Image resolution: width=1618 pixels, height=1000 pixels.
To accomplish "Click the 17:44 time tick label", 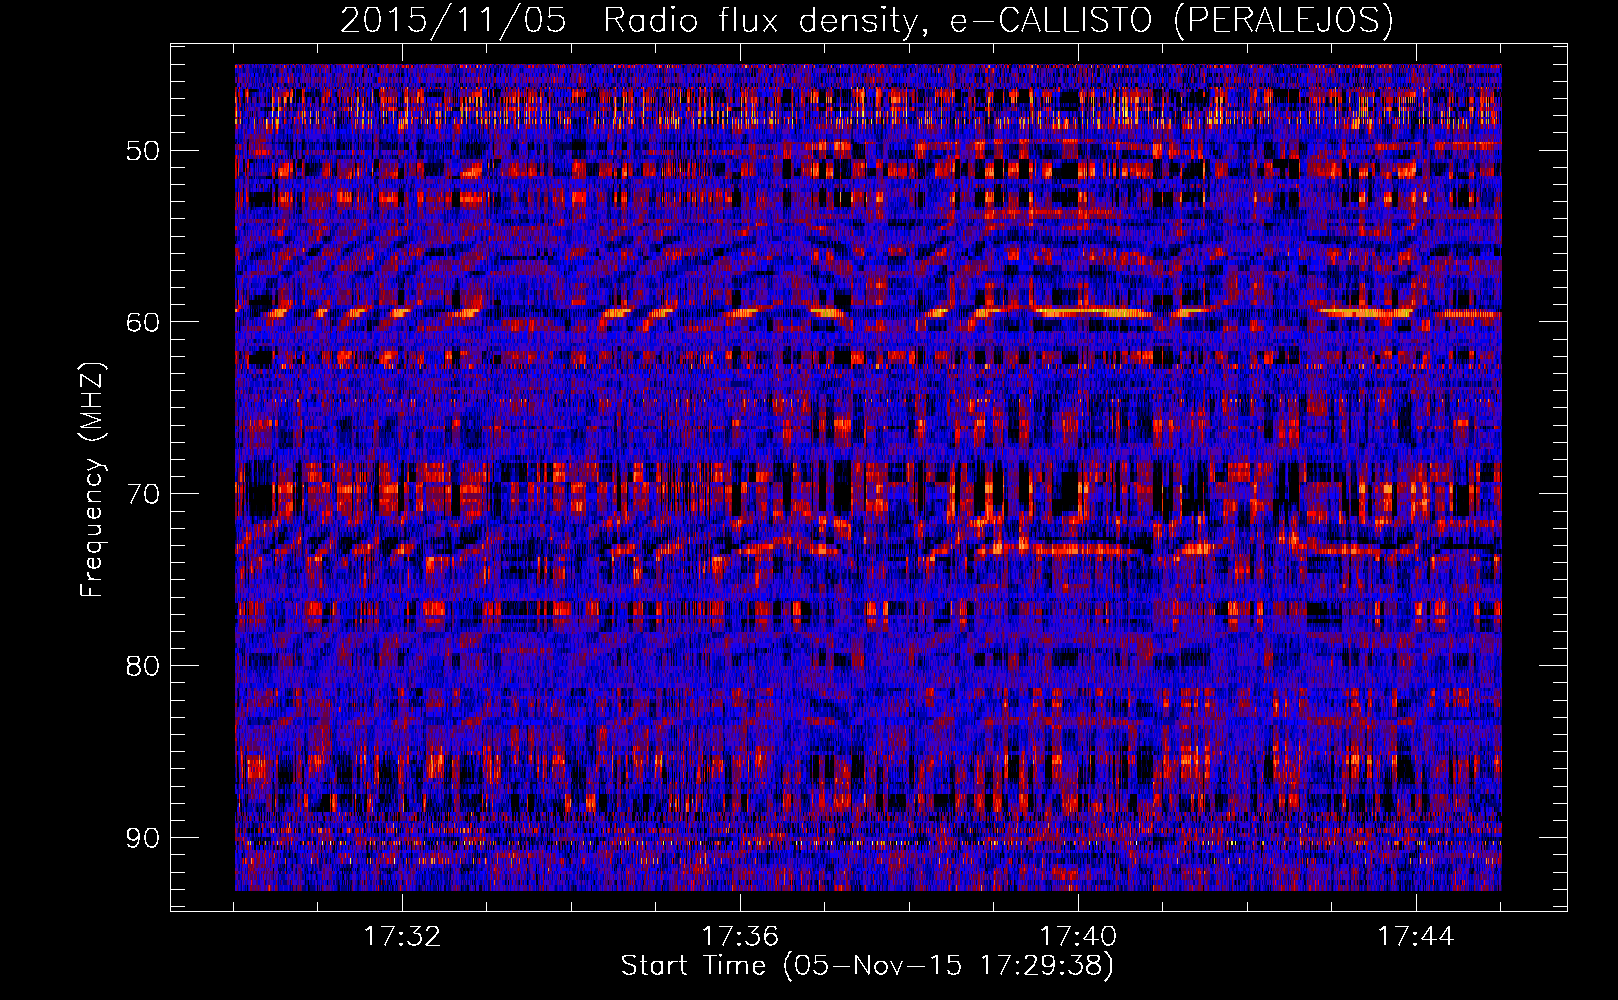I will point(1416,936).
